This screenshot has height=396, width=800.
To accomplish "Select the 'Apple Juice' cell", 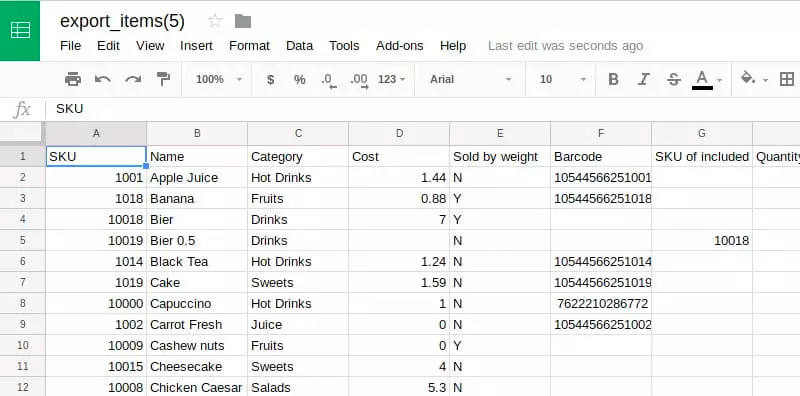I will pyautogui.click(x=197, y=178).
